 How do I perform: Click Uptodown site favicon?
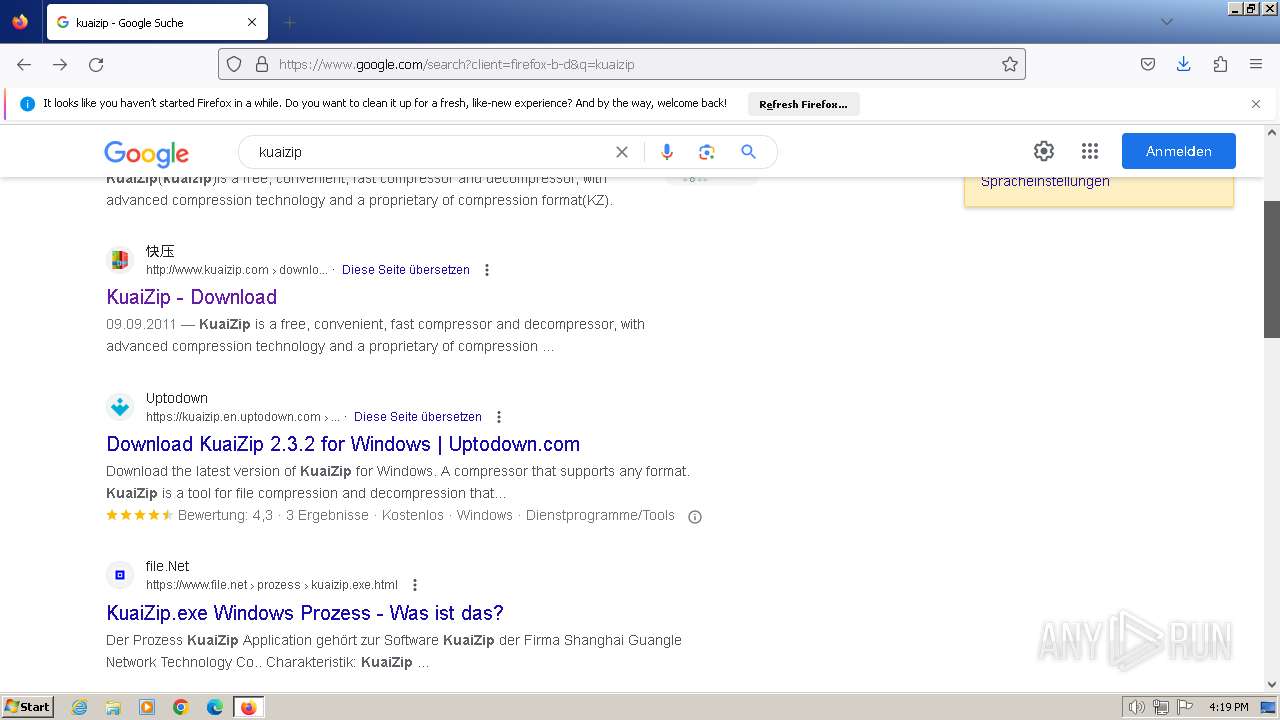(x=120, y=407)
